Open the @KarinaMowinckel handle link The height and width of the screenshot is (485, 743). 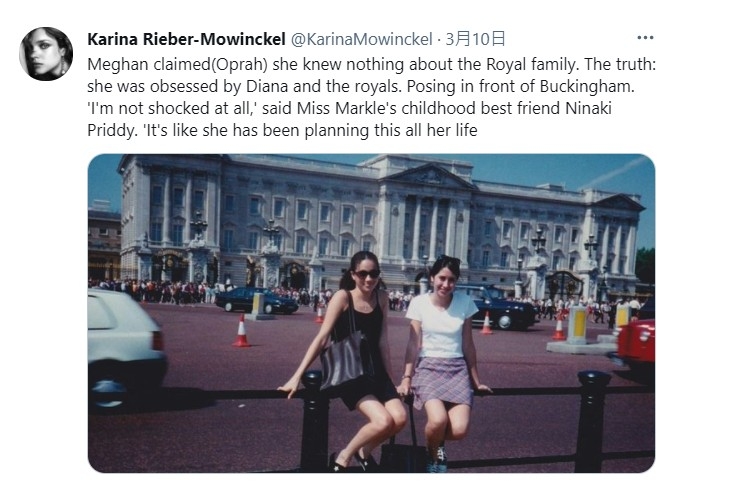(361, 39)
